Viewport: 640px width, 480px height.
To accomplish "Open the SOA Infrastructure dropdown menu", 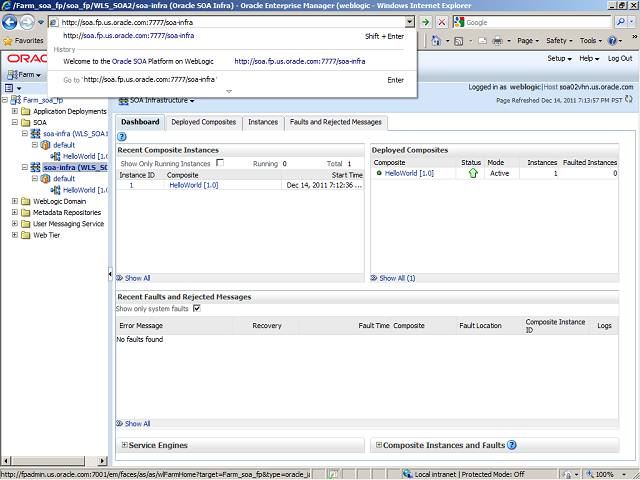I will (162, 100).
